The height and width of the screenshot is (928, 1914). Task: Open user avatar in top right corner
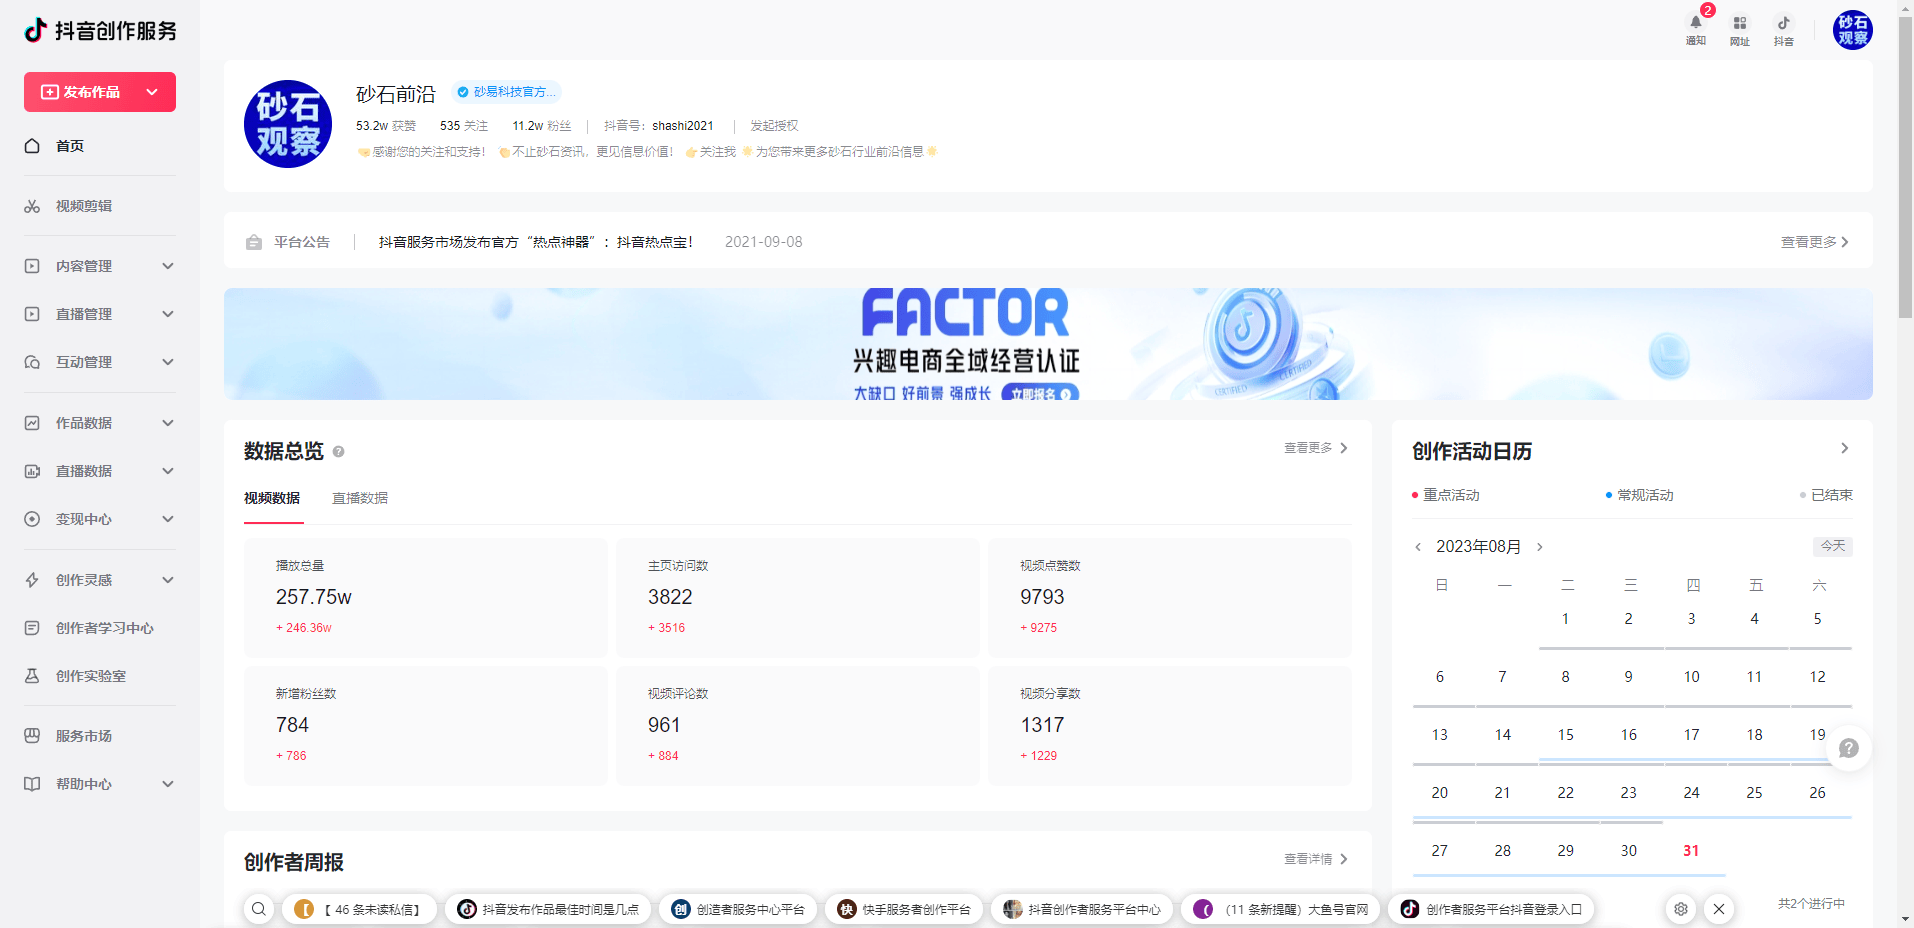pos(1852,30)
